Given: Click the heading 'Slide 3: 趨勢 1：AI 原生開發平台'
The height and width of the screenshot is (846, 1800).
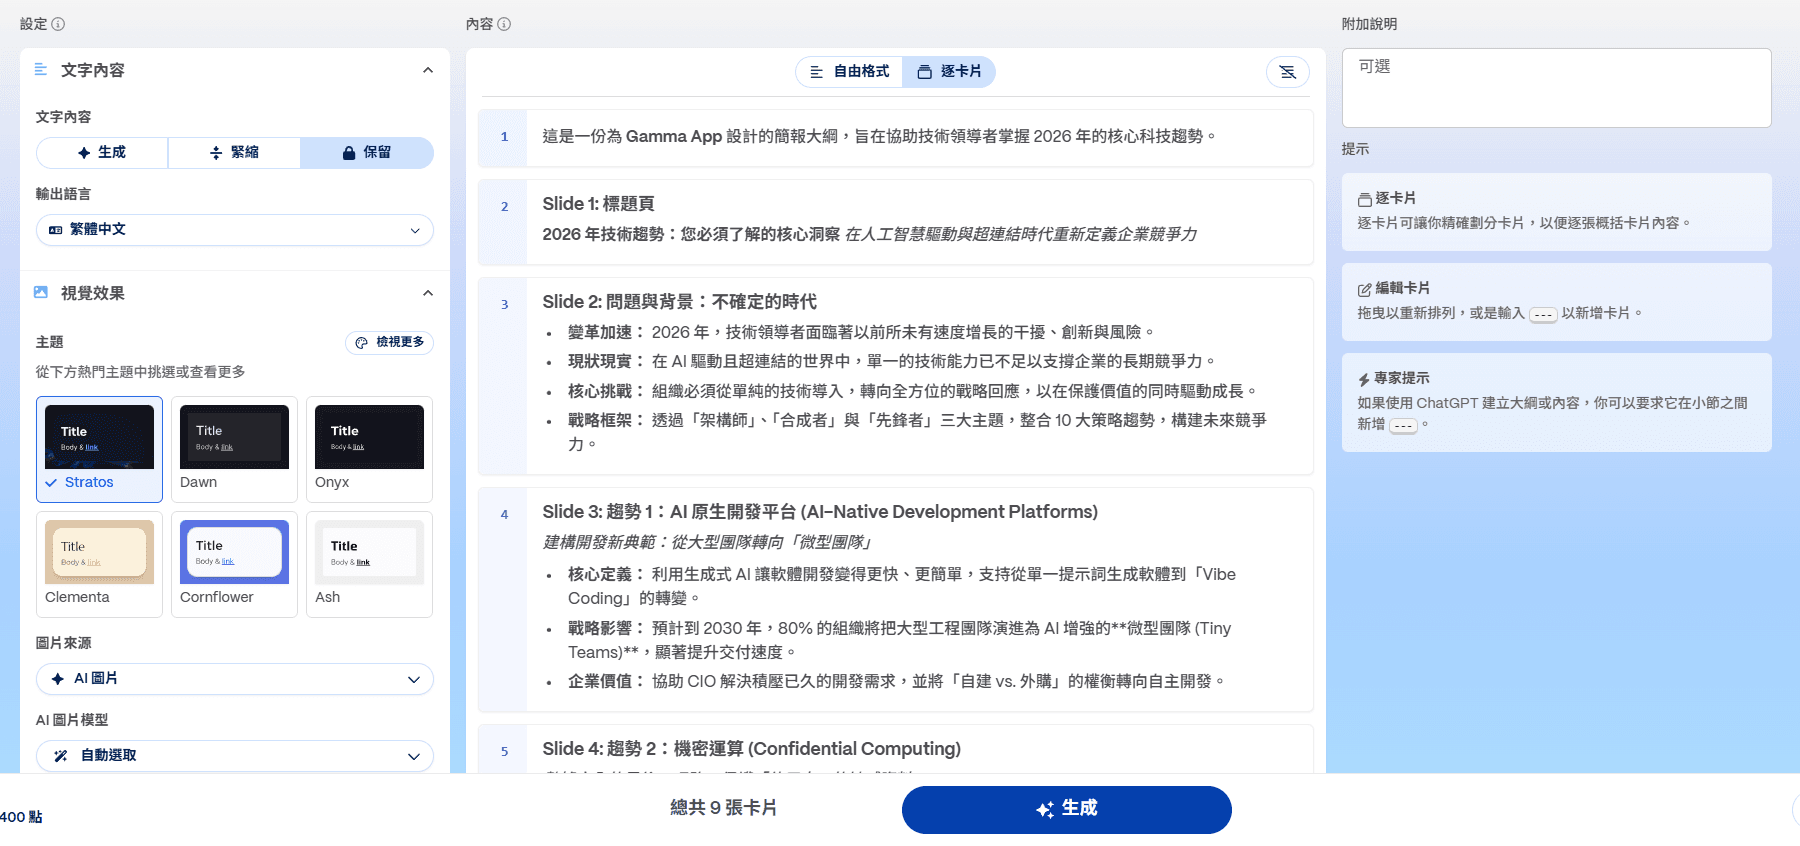Looking at the screenshot, I should point(820,512).
